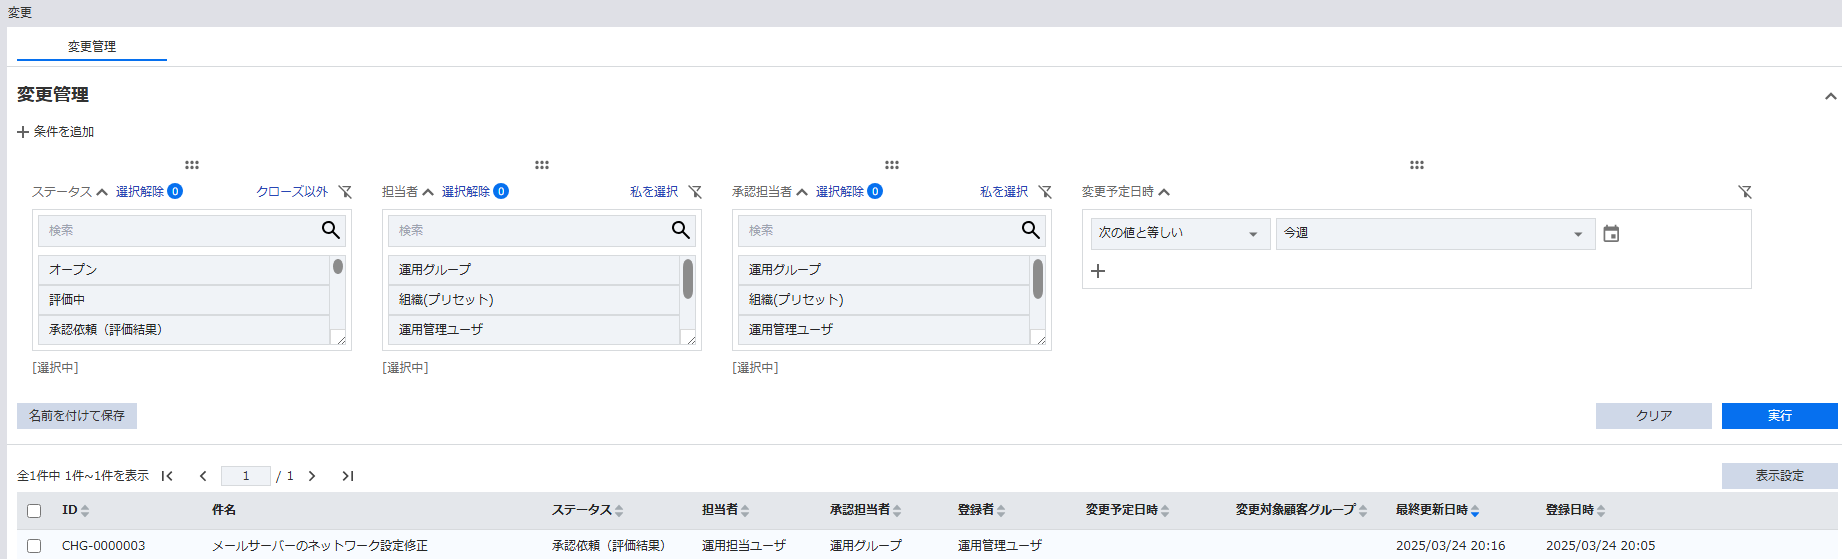Clear the ステータス filter using its funnel icon
The width and height of the screenshot is (1842, 559).
[345, 192]
